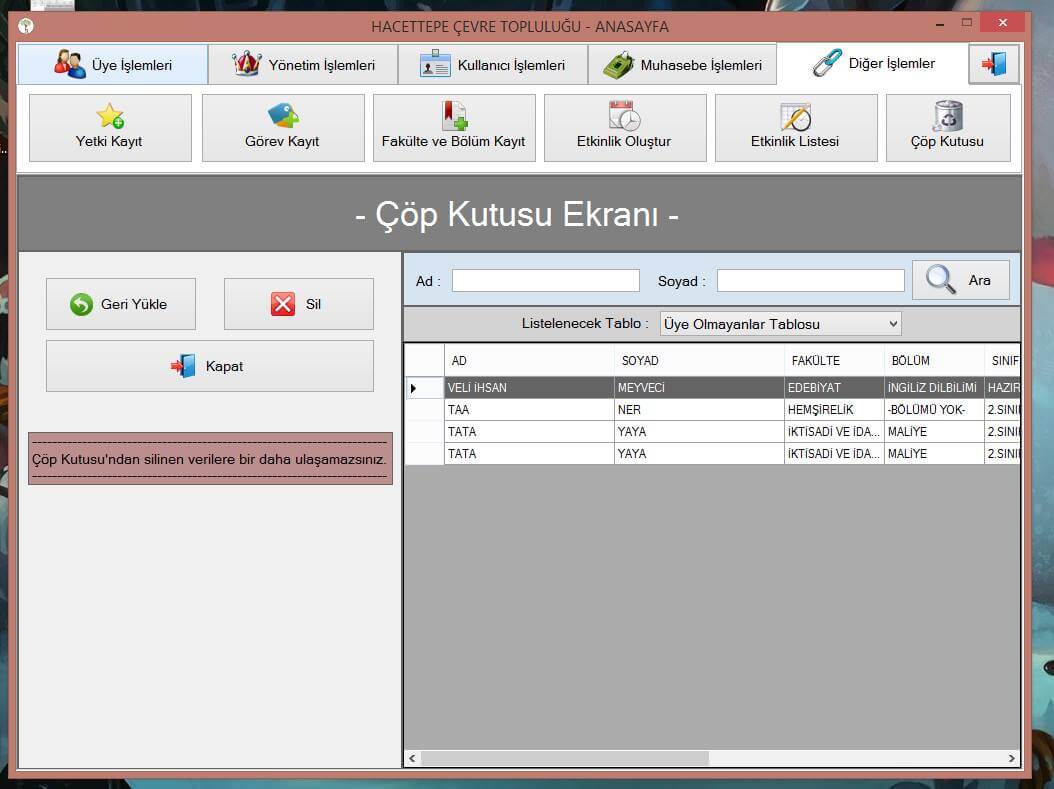
Task: Click the Yetki Kayıt star icon
Action: pos(110,116)
